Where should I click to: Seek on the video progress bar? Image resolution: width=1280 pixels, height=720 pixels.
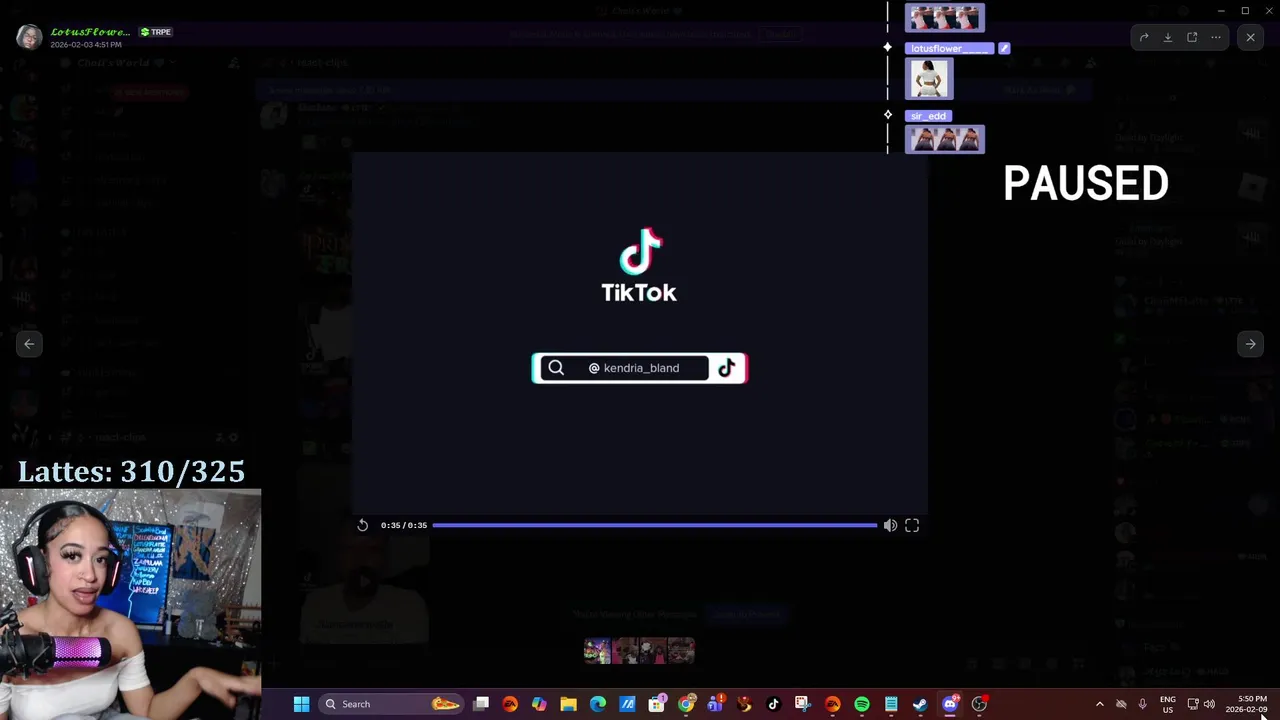[654, 525]
